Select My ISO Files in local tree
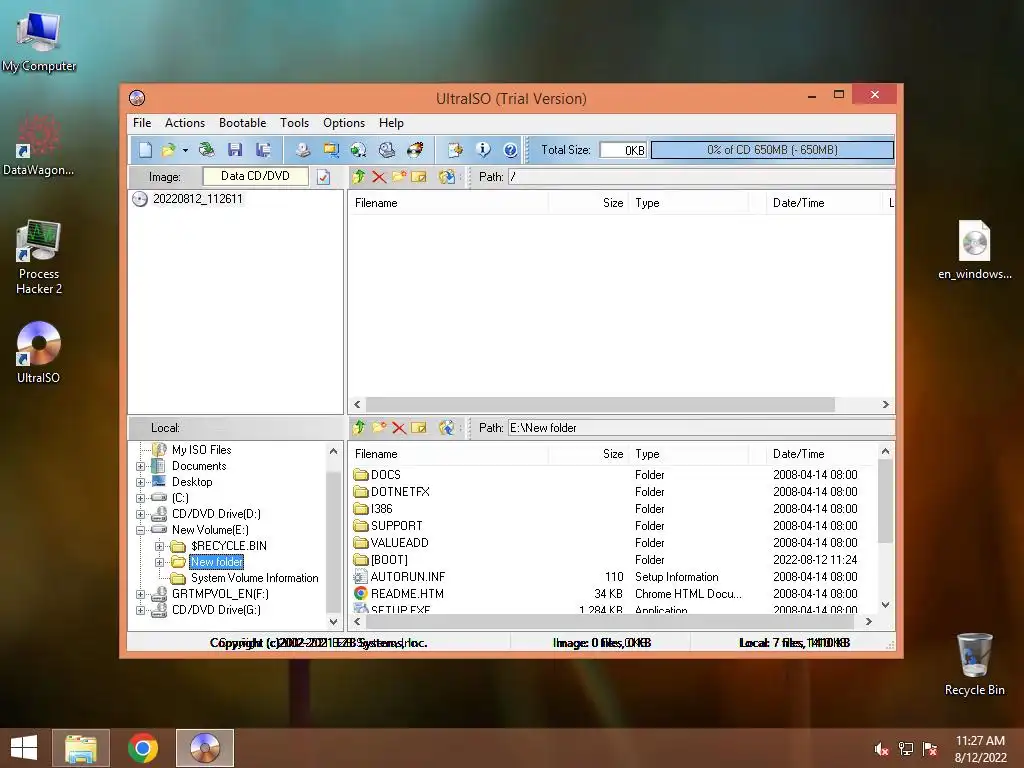This screenshot has width=1024, height=768. (201, 450)
